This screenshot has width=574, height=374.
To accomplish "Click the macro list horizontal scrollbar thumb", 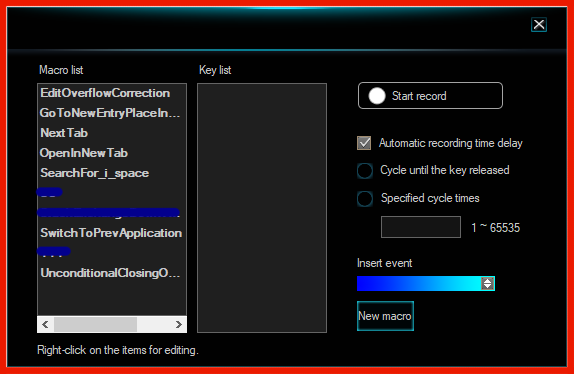I will point(96,324).
